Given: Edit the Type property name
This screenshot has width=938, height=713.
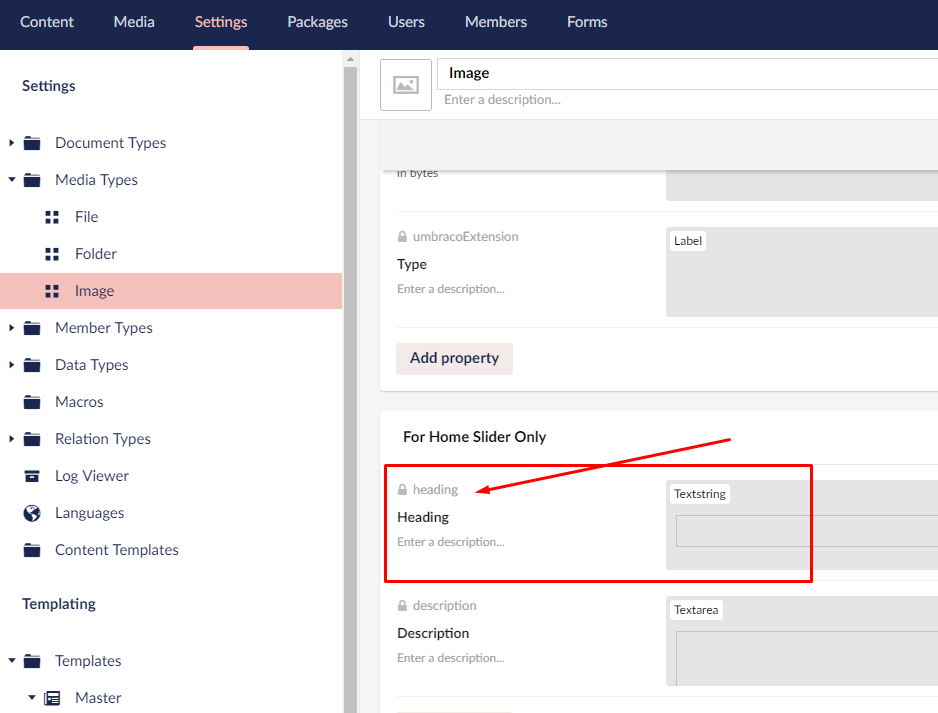Looking at the screenshot, I should pos(412,264).
